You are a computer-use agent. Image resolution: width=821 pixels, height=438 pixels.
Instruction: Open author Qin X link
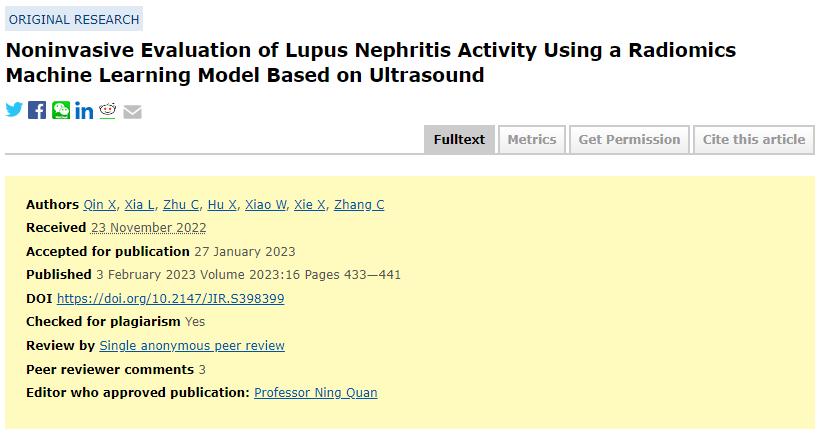(x=99, y=205)
